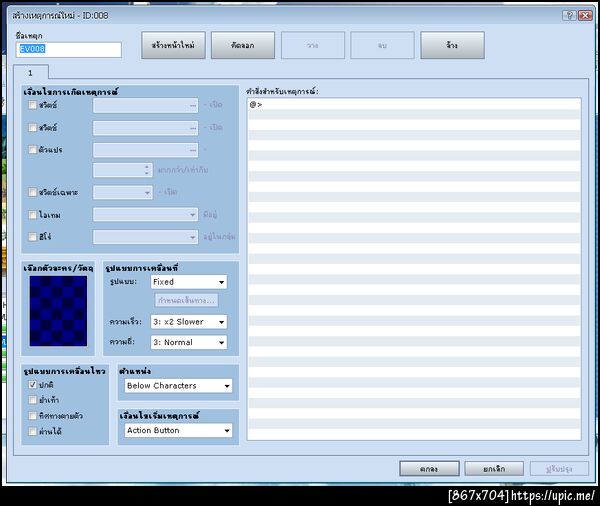The width and height of the screenshot is (600, 506).
Task: Open the self switch letter dropdown
Action: pyautogui.click(x=122, y=192)
